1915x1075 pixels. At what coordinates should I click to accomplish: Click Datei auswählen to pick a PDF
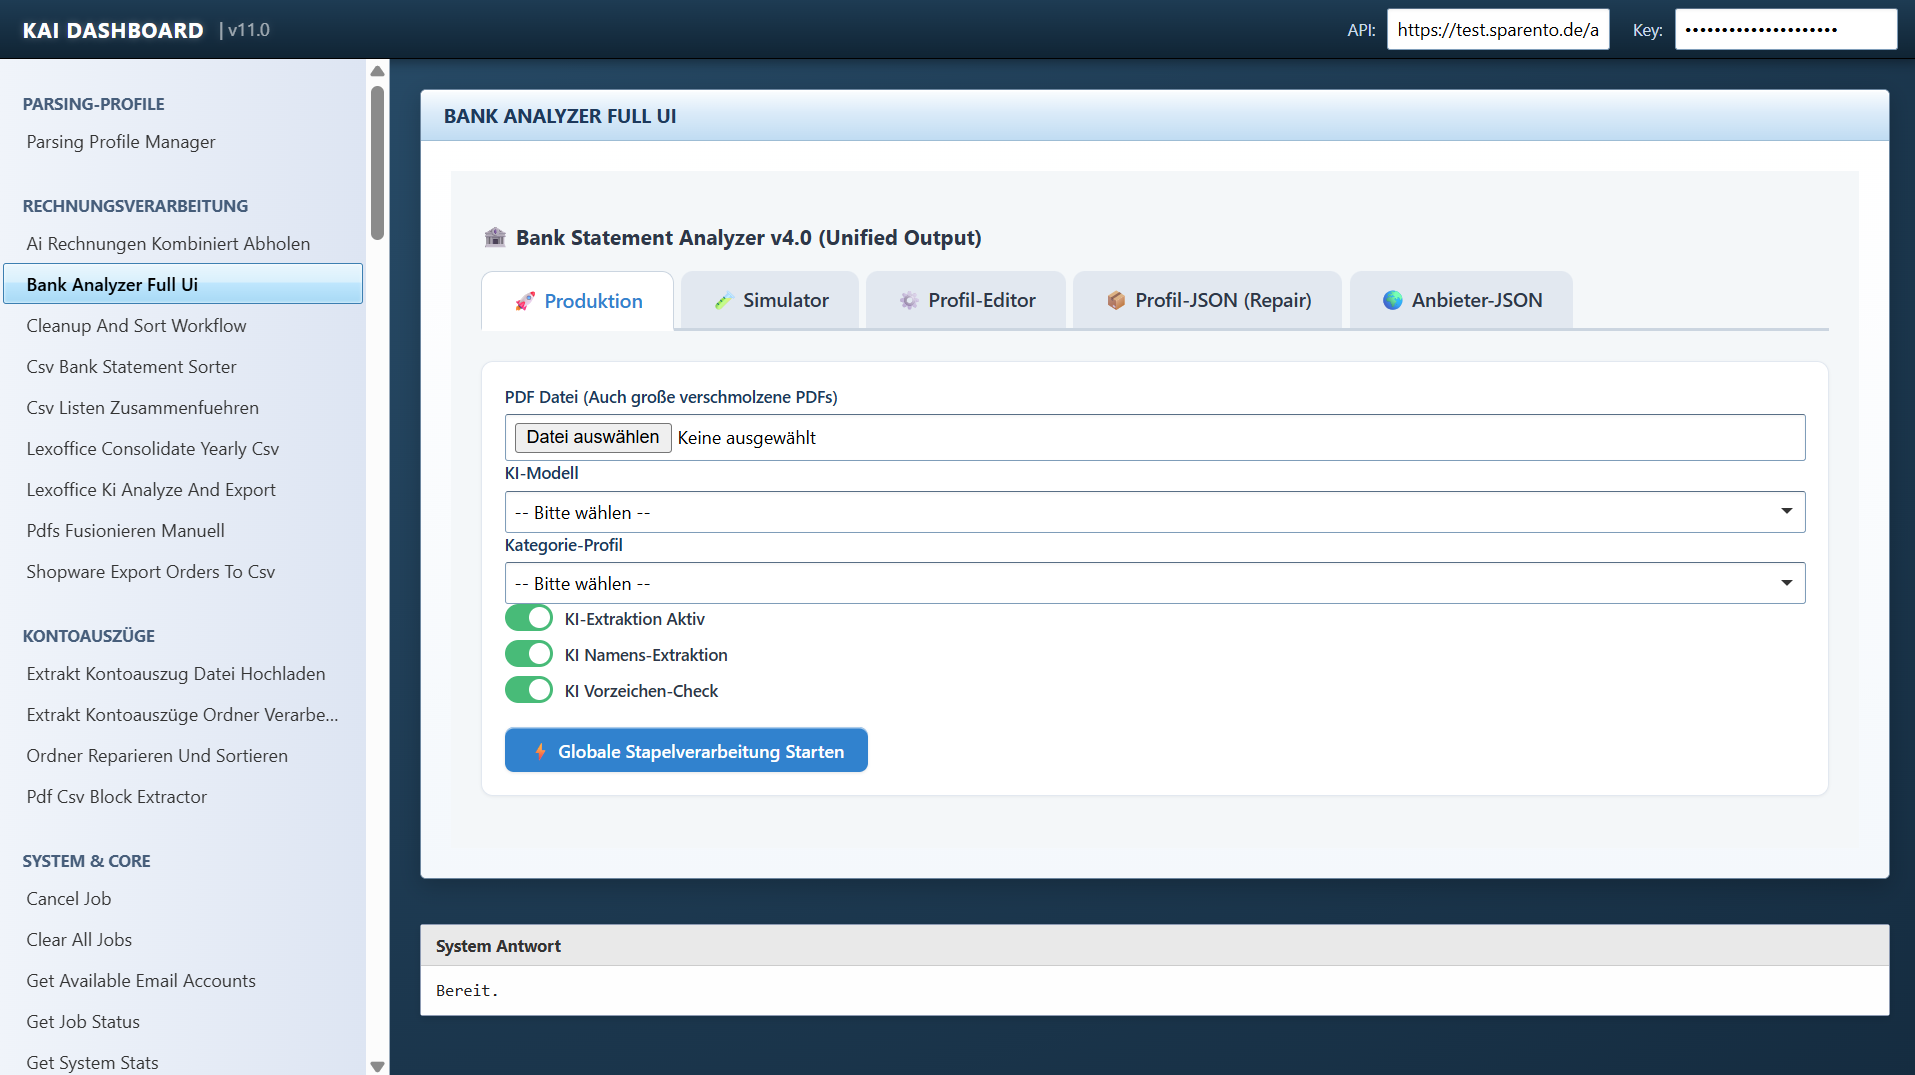pyautogui.click(x=592, y=437)
